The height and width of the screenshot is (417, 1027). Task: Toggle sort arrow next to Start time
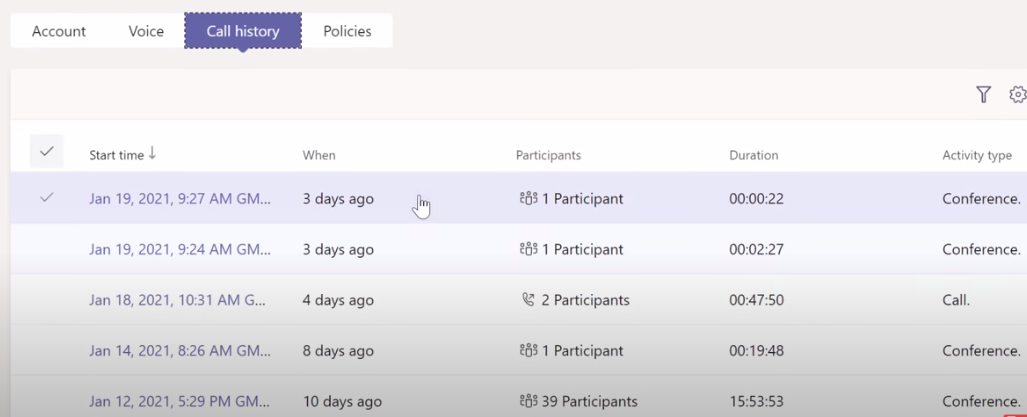(152, 154)
